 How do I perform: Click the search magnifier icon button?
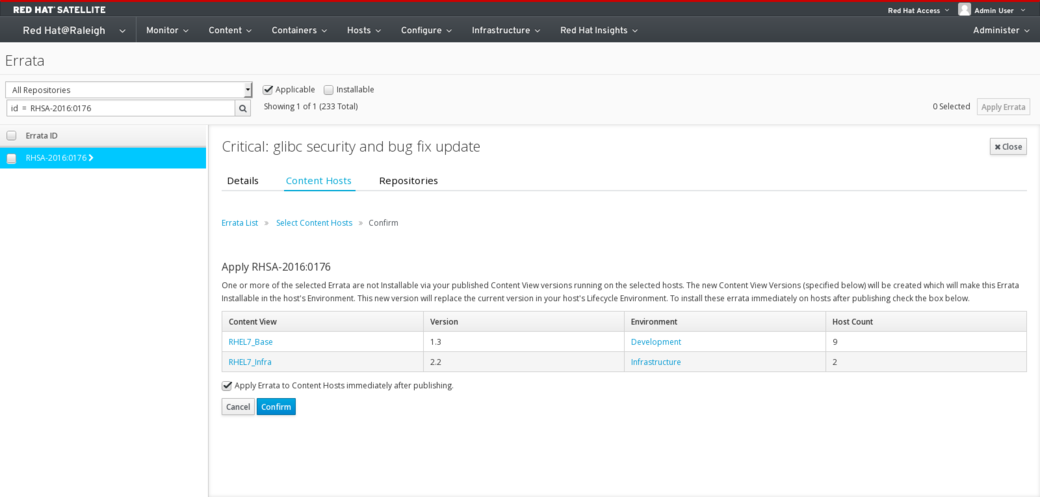(x=243, y=108)
